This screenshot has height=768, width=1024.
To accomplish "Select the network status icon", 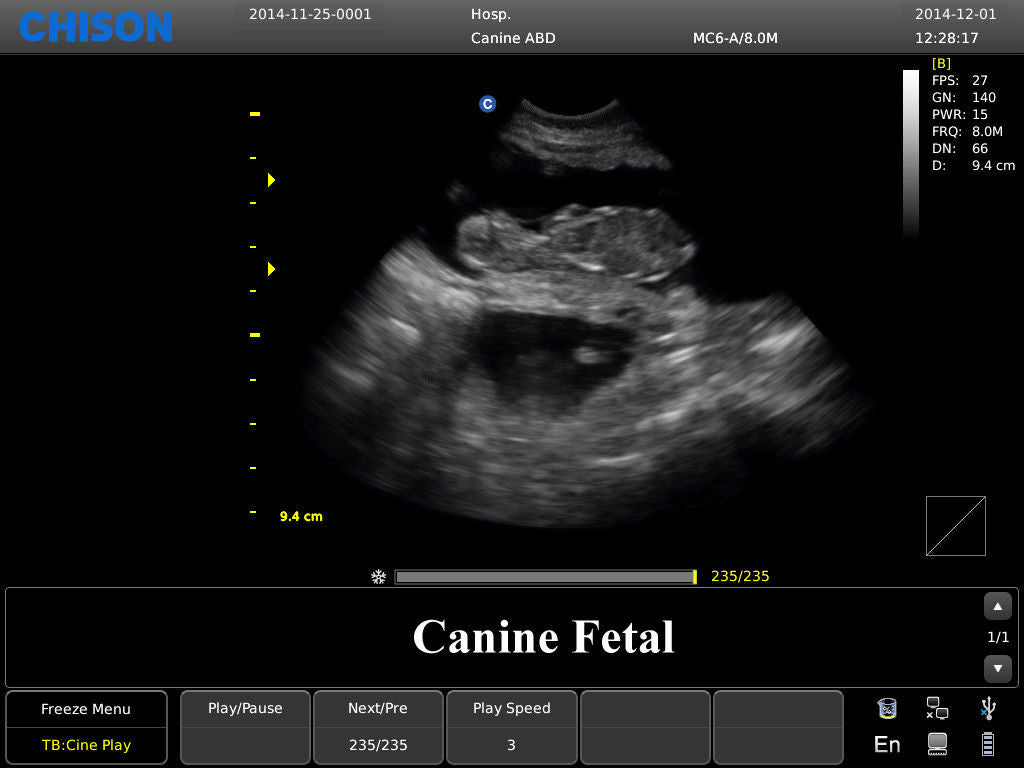I will 937,707.
